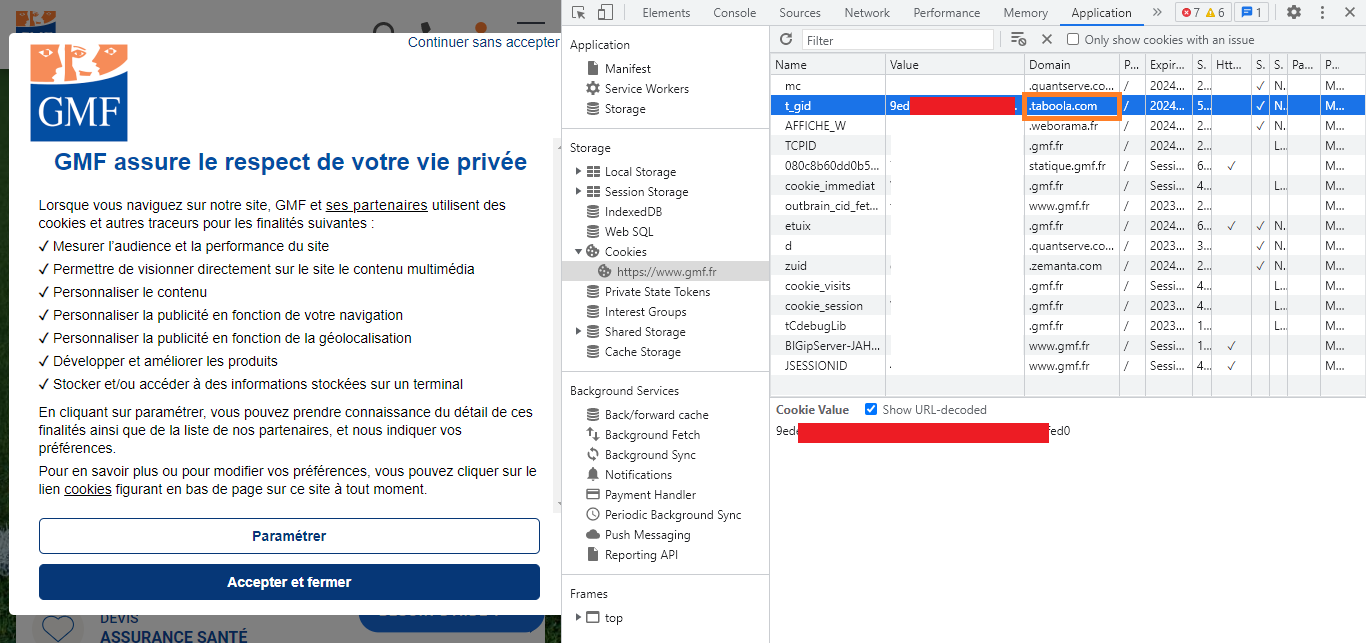Select the mc cookie row
This screenshot has width=1366, height=643.
pos(1068,86)
